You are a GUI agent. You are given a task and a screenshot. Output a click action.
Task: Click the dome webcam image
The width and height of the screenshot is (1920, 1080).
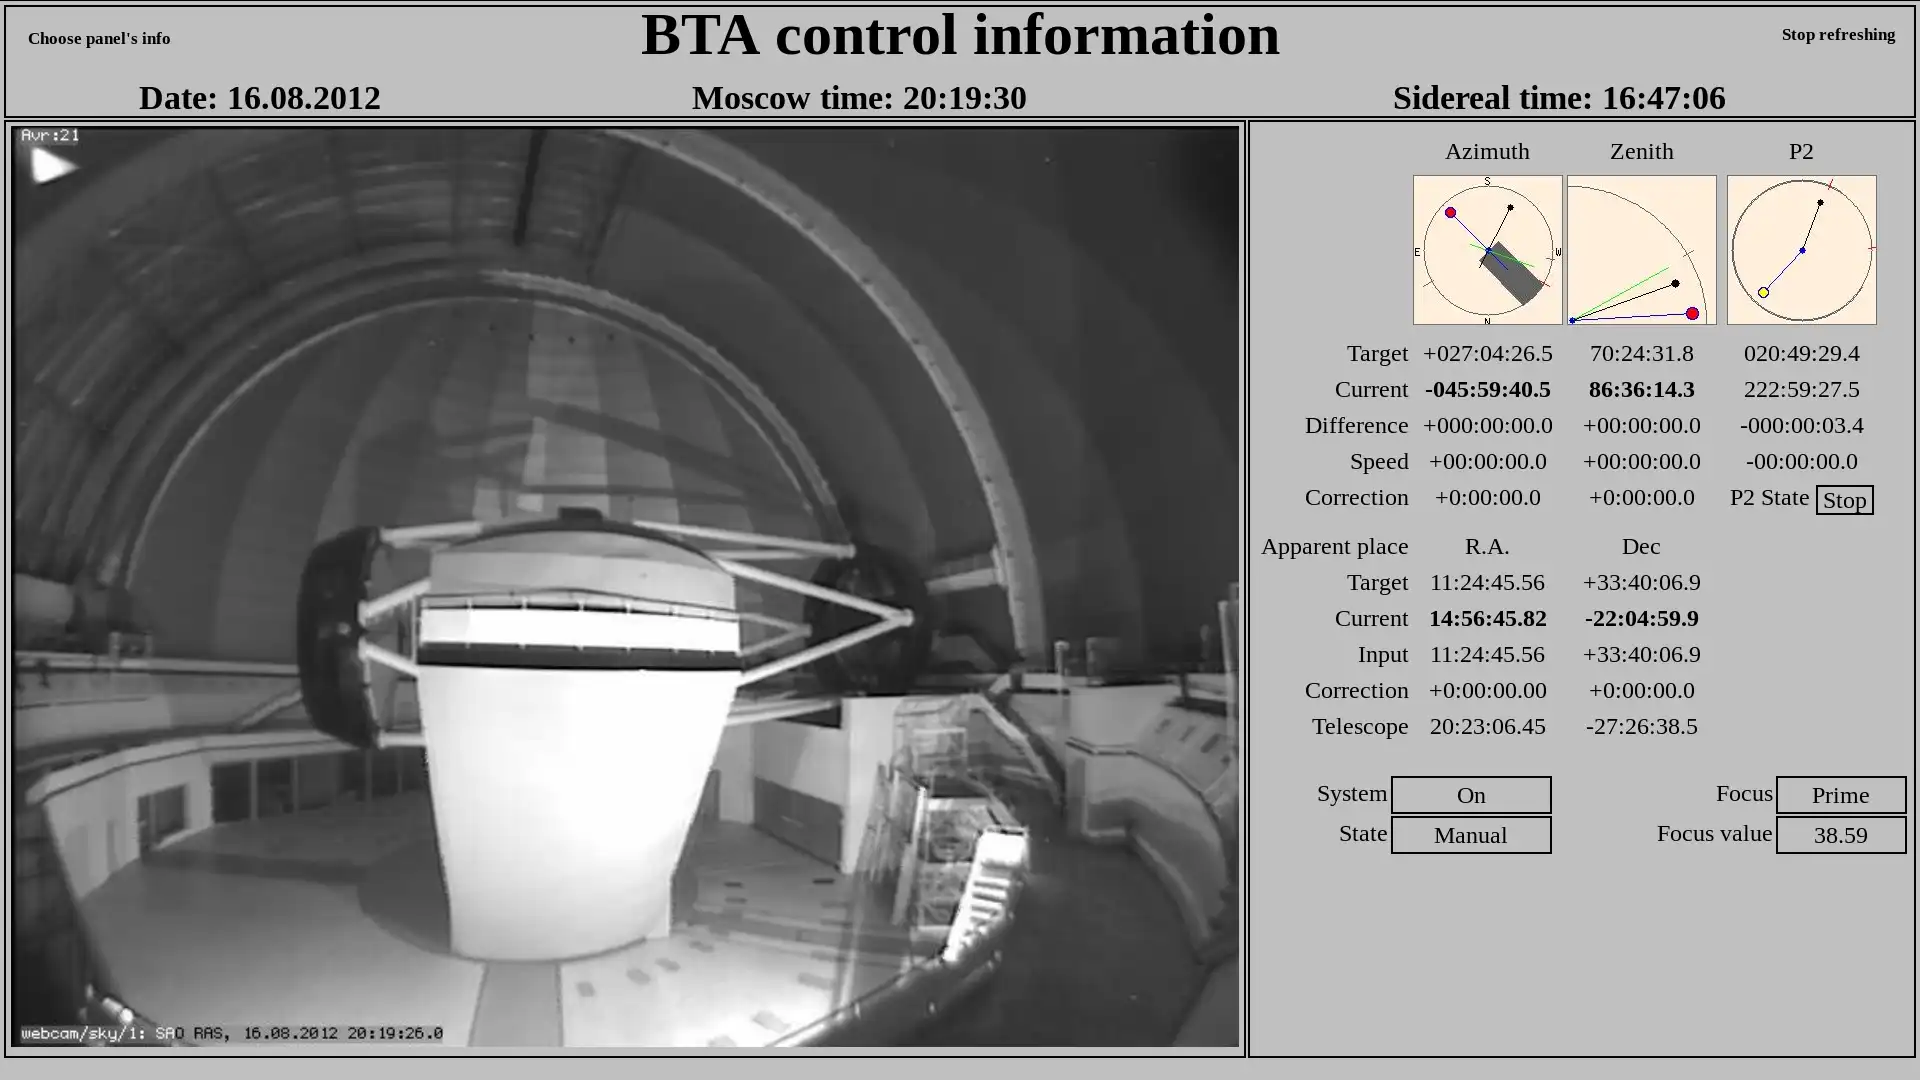pyautogui.click(x=625, y=587)
